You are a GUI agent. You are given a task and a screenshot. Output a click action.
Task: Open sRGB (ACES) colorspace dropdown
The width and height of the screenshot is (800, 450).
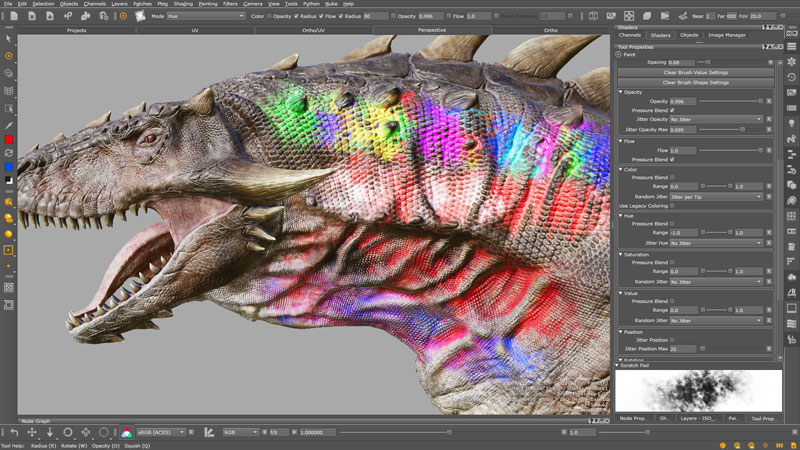[161, 432]
